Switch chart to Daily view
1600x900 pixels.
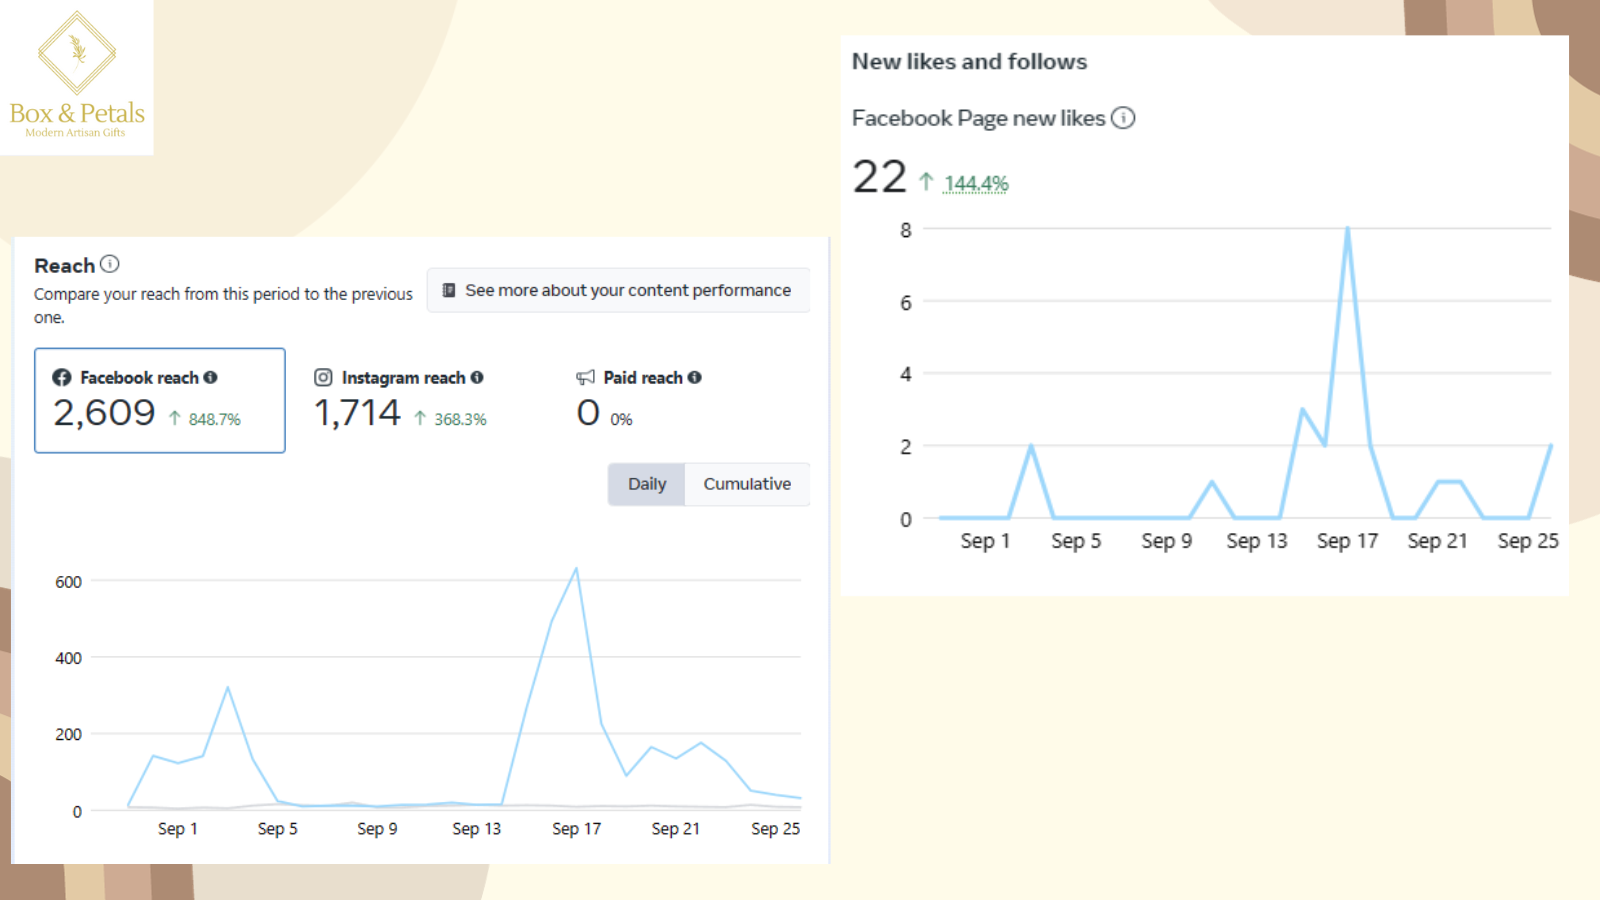pos(647,484)
